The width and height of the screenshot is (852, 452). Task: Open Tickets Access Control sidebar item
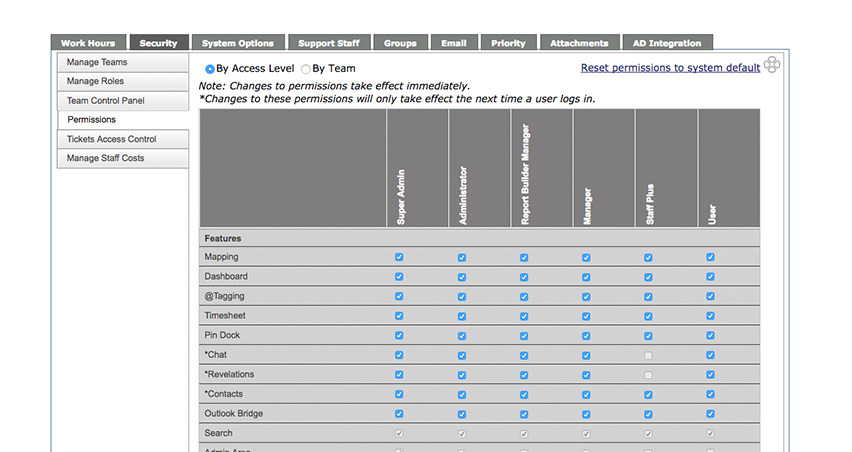(123, 139)
